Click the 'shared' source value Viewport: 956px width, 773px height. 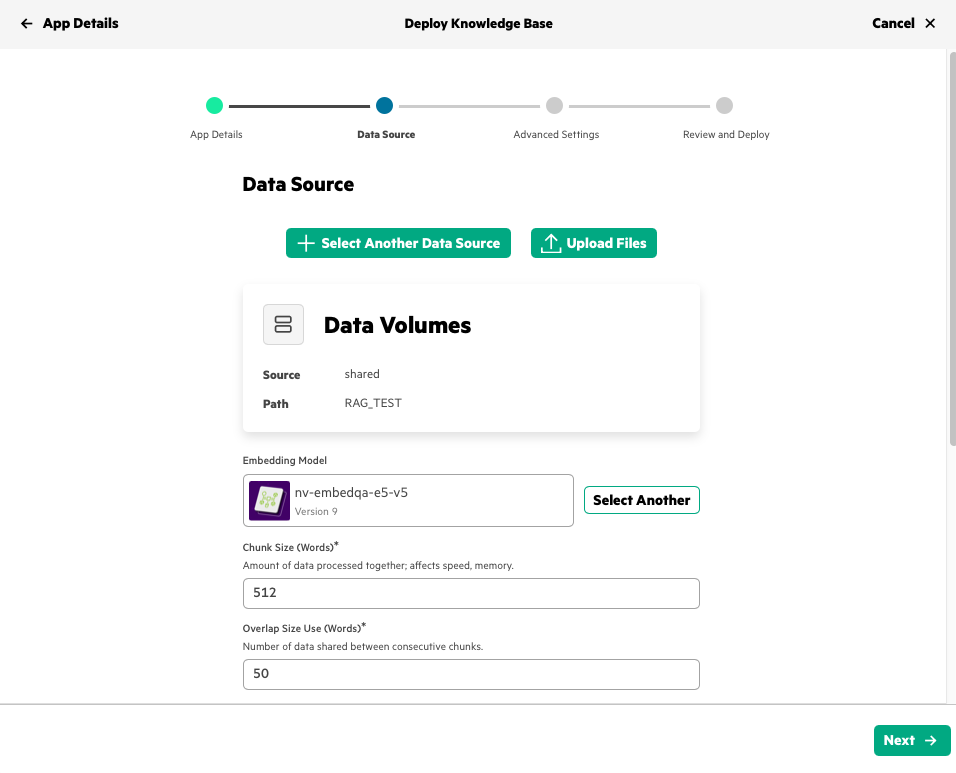click(x=362, y=374)
